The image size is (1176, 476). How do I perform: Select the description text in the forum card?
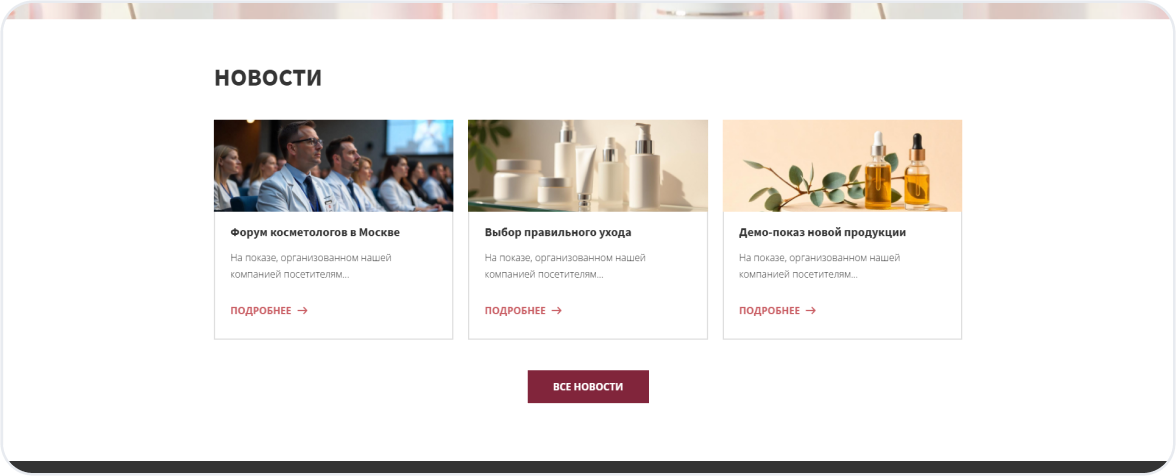(311, 266)
